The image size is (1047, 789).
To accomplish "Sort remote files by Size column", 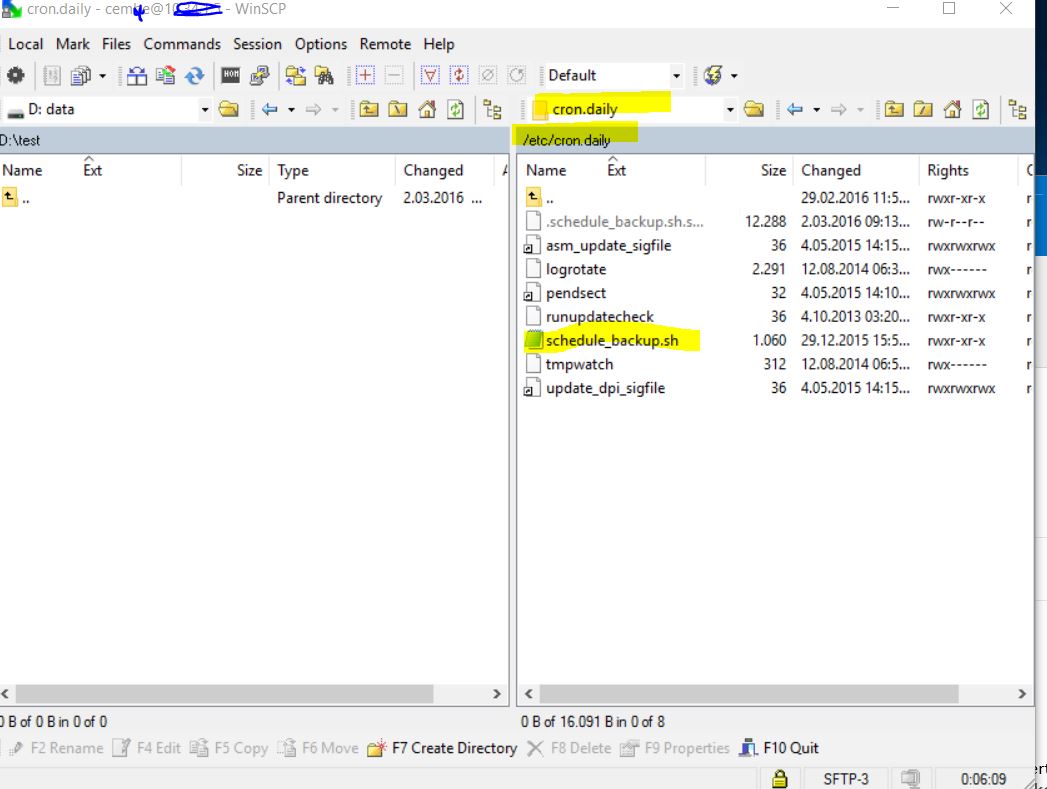I will 749,170.
